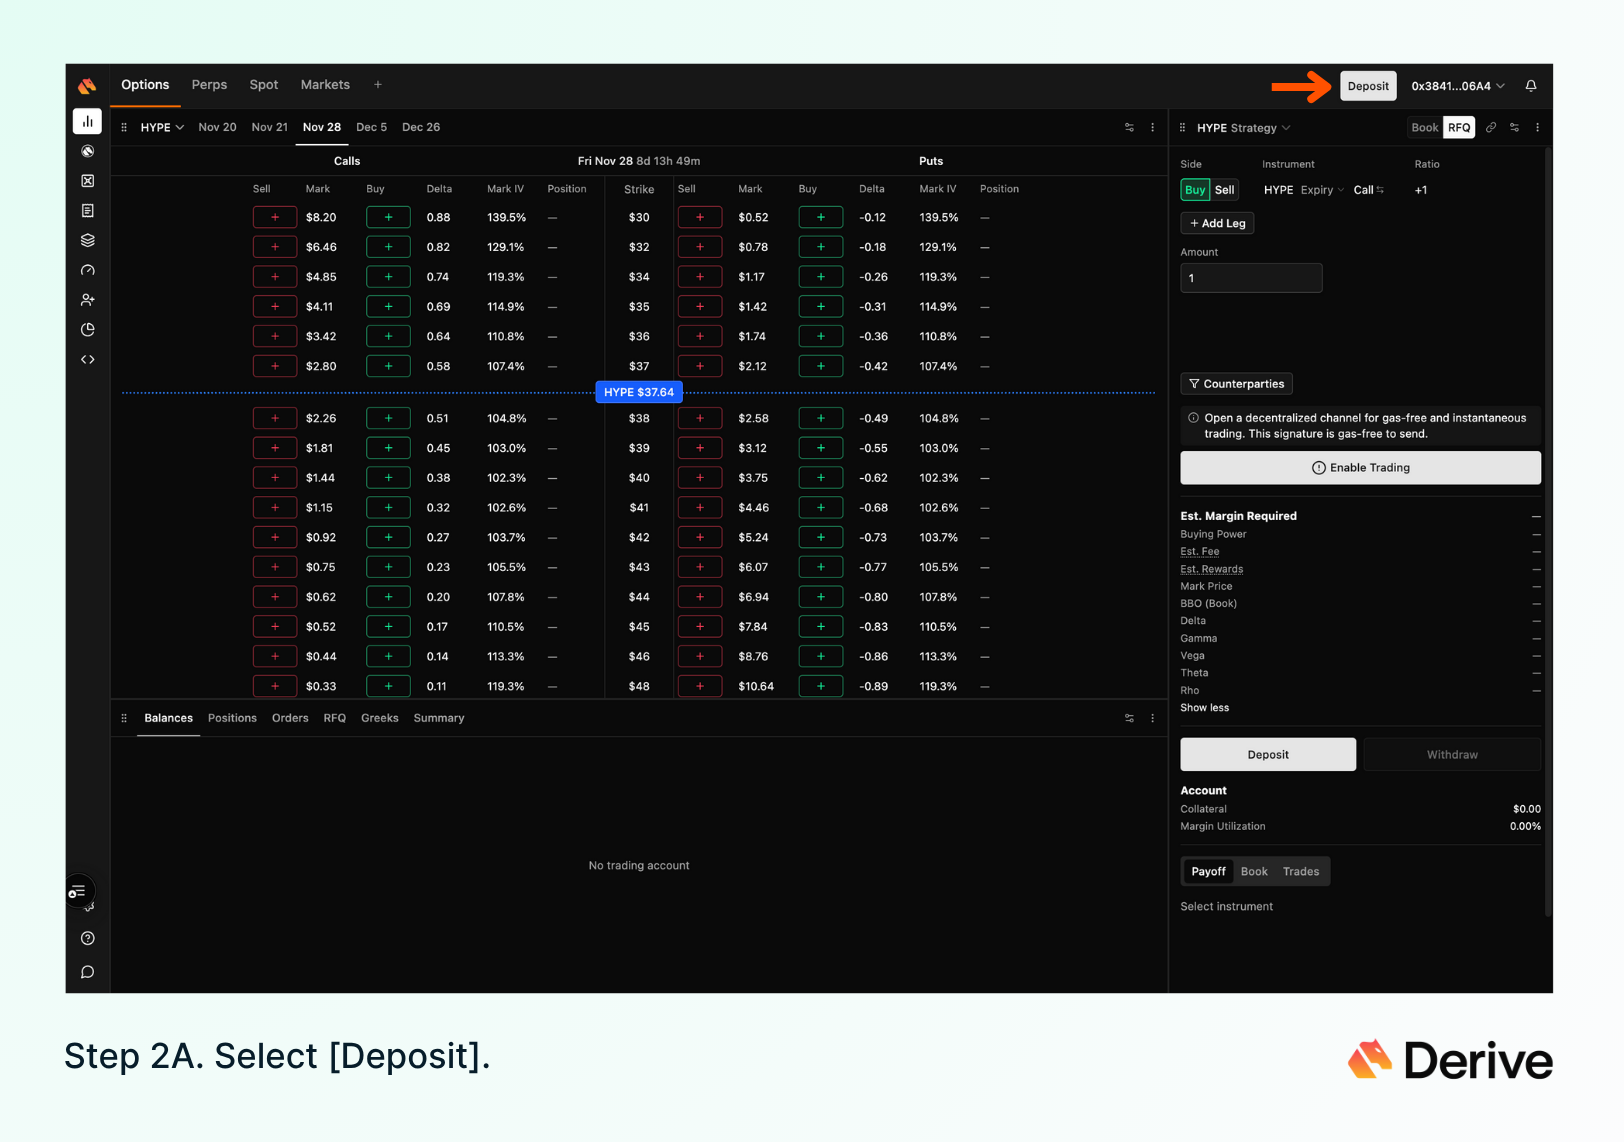1624x1142 pixels.
Task: Open the Greeks tab
Action: (379, 718)
